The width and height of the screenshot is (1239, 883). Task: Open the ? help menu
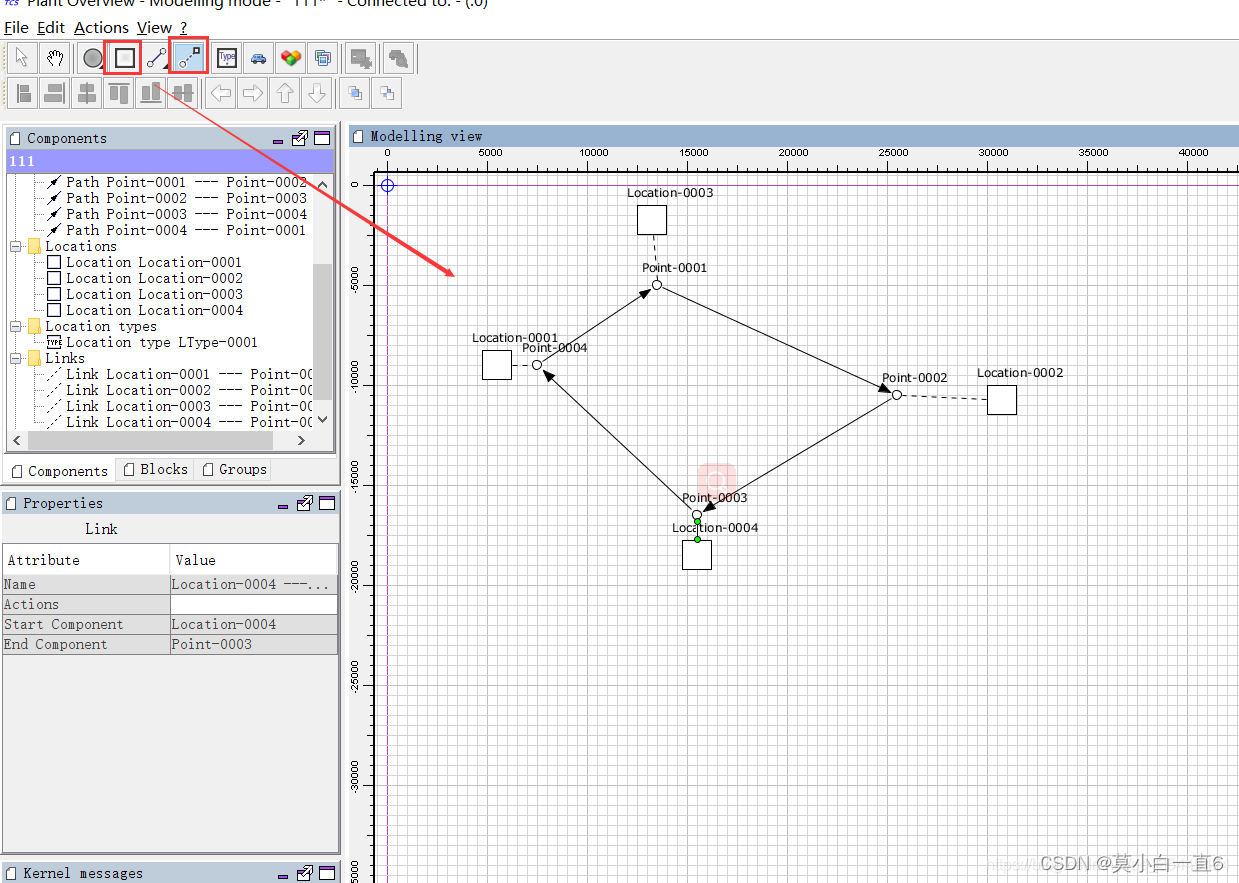(184, 27)
